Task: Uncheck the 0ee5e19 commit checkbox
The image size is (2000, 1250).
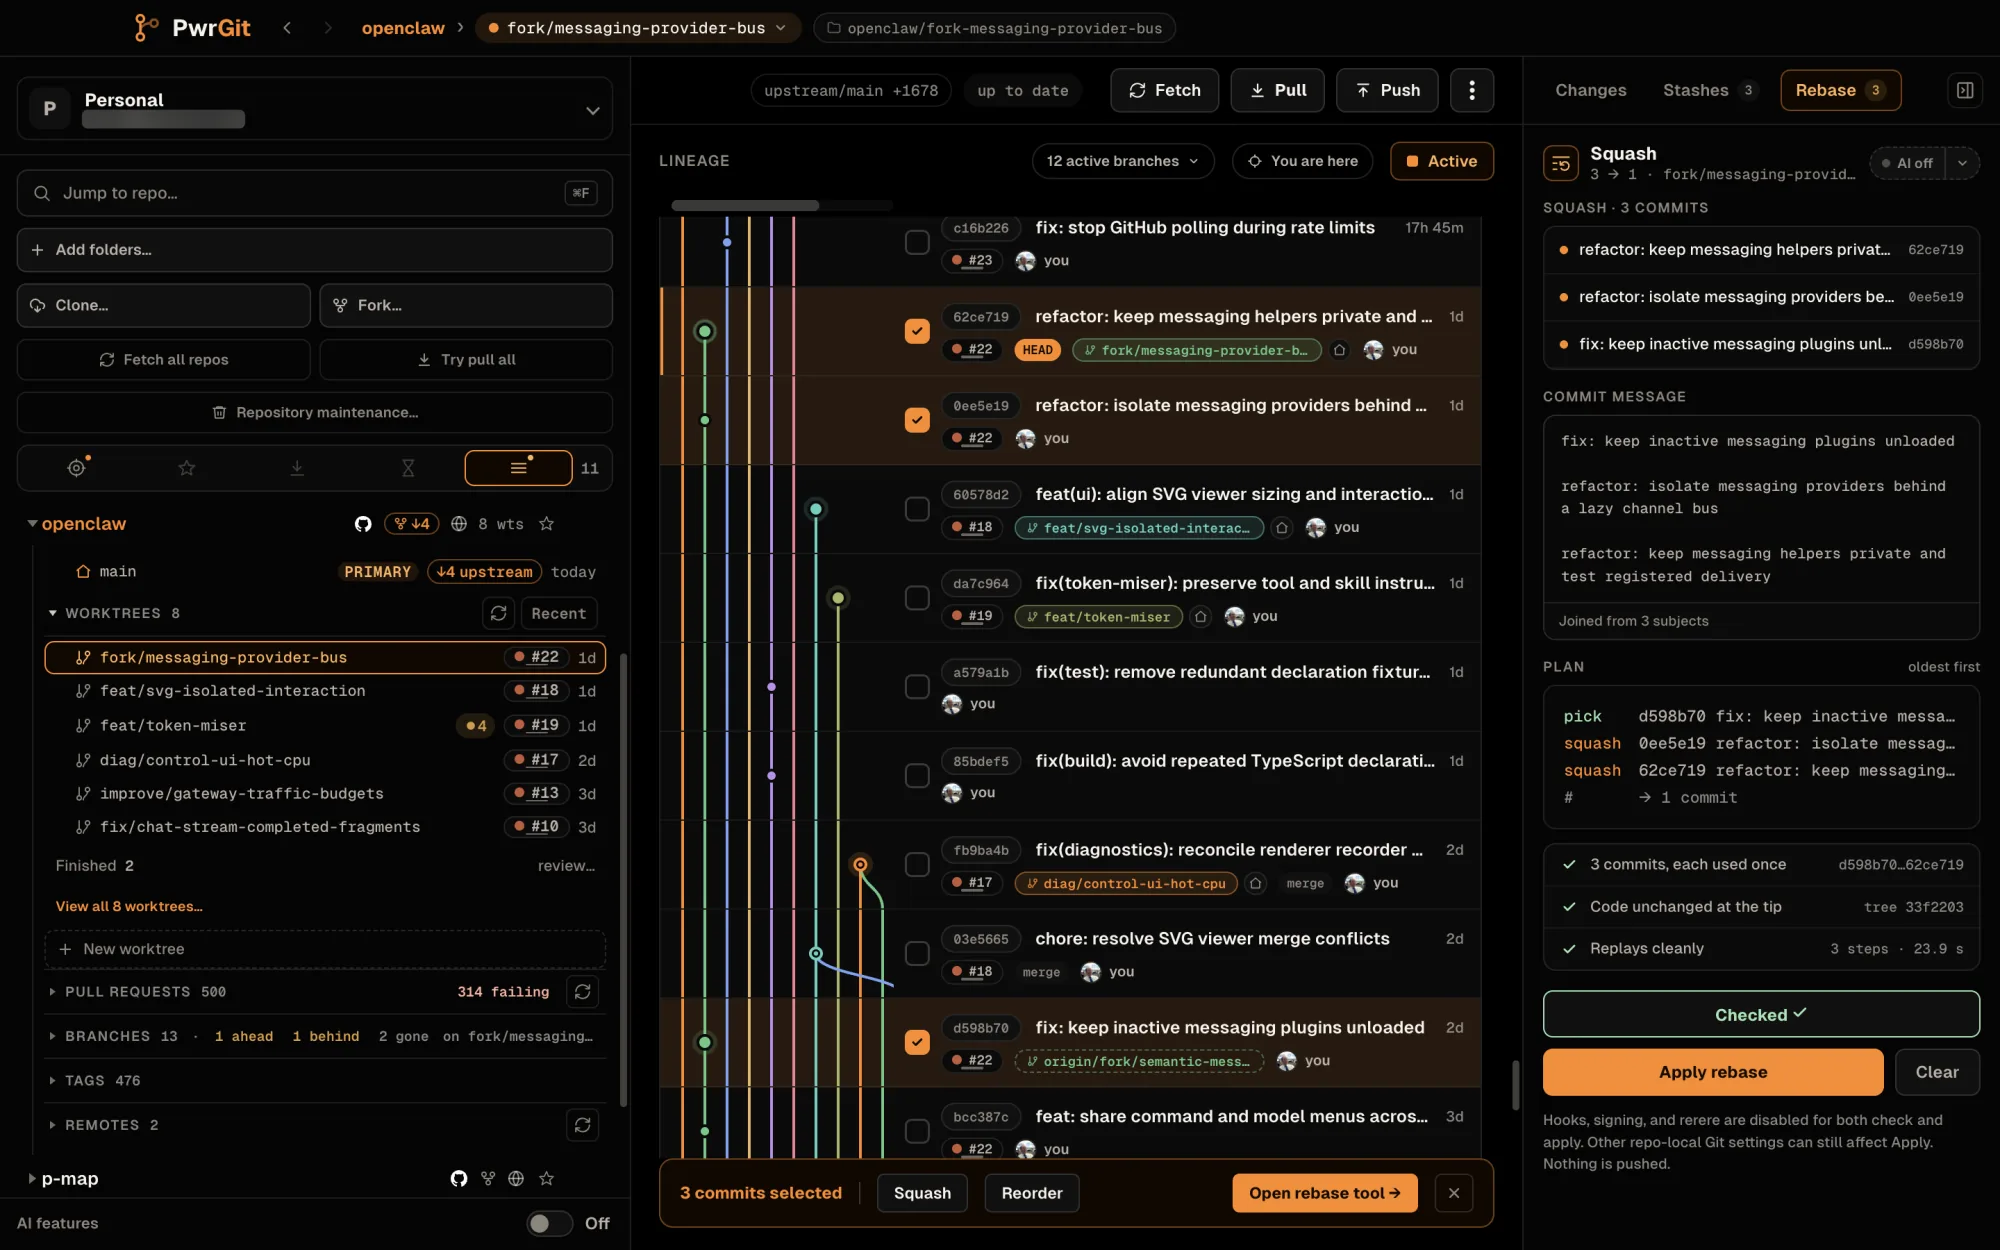Action: point(917,420)
